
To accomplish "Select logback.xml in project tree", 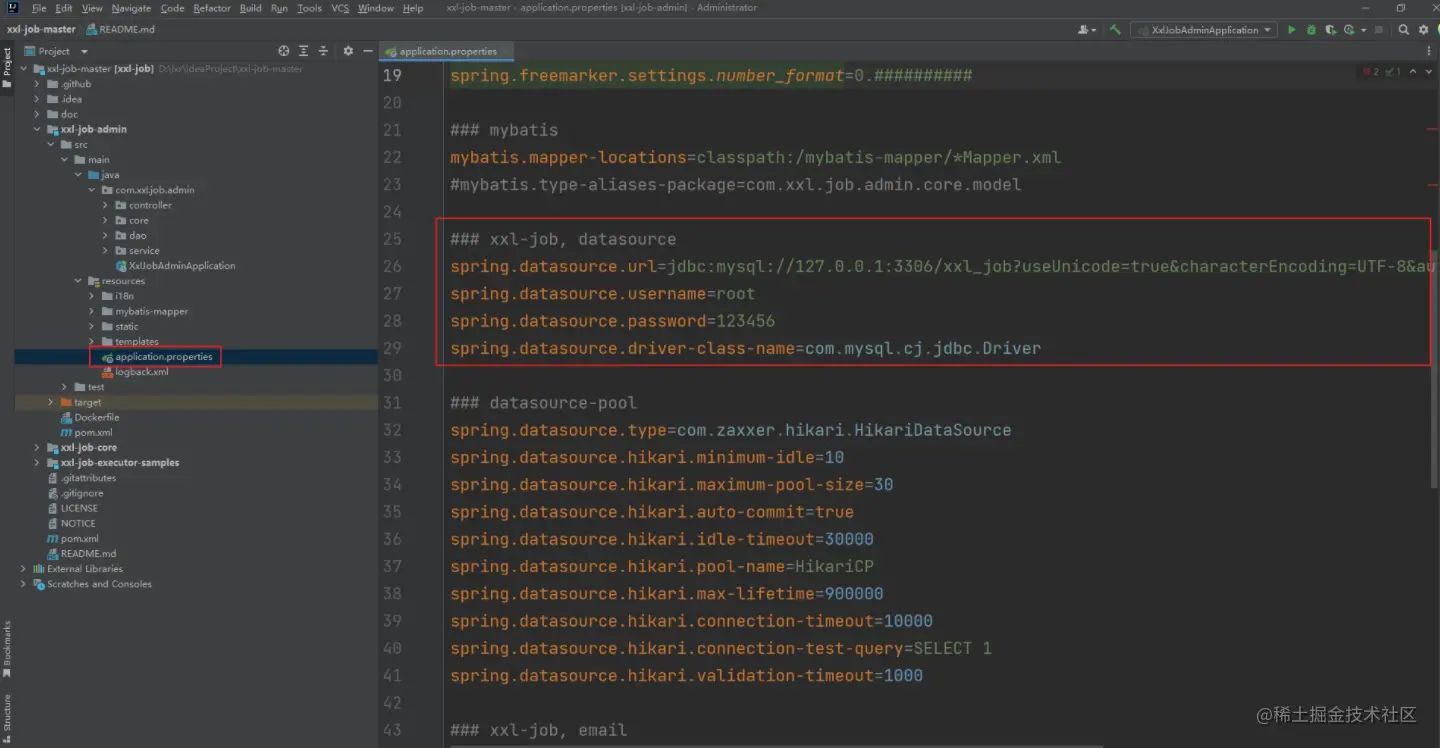I will (134, 372).
